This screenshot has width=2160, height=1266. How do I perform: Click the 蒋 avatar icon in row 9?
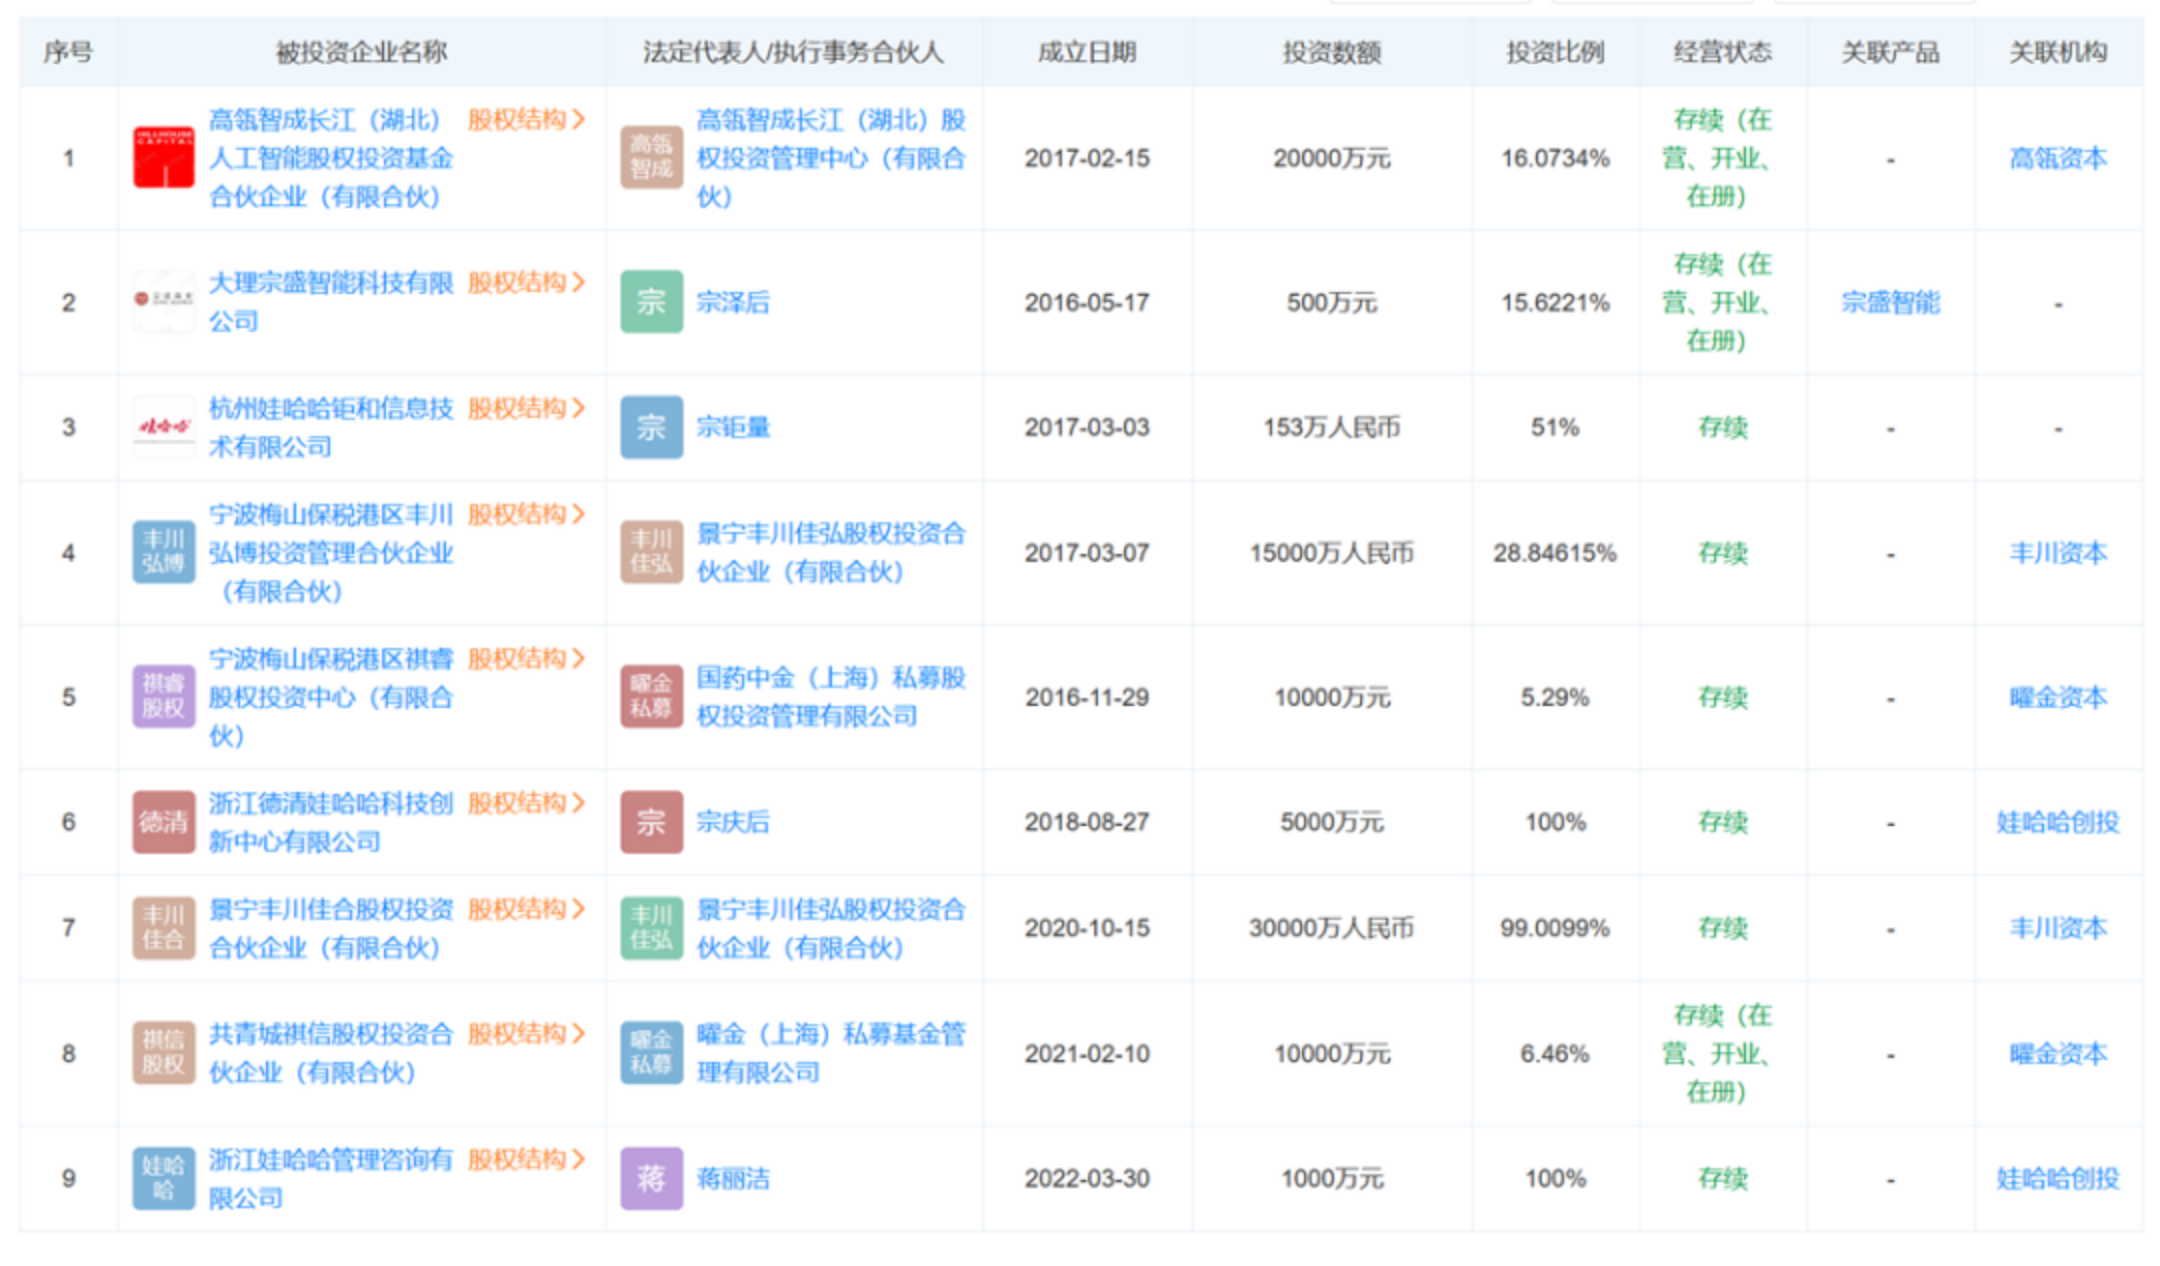click(x=651, y=1178)
